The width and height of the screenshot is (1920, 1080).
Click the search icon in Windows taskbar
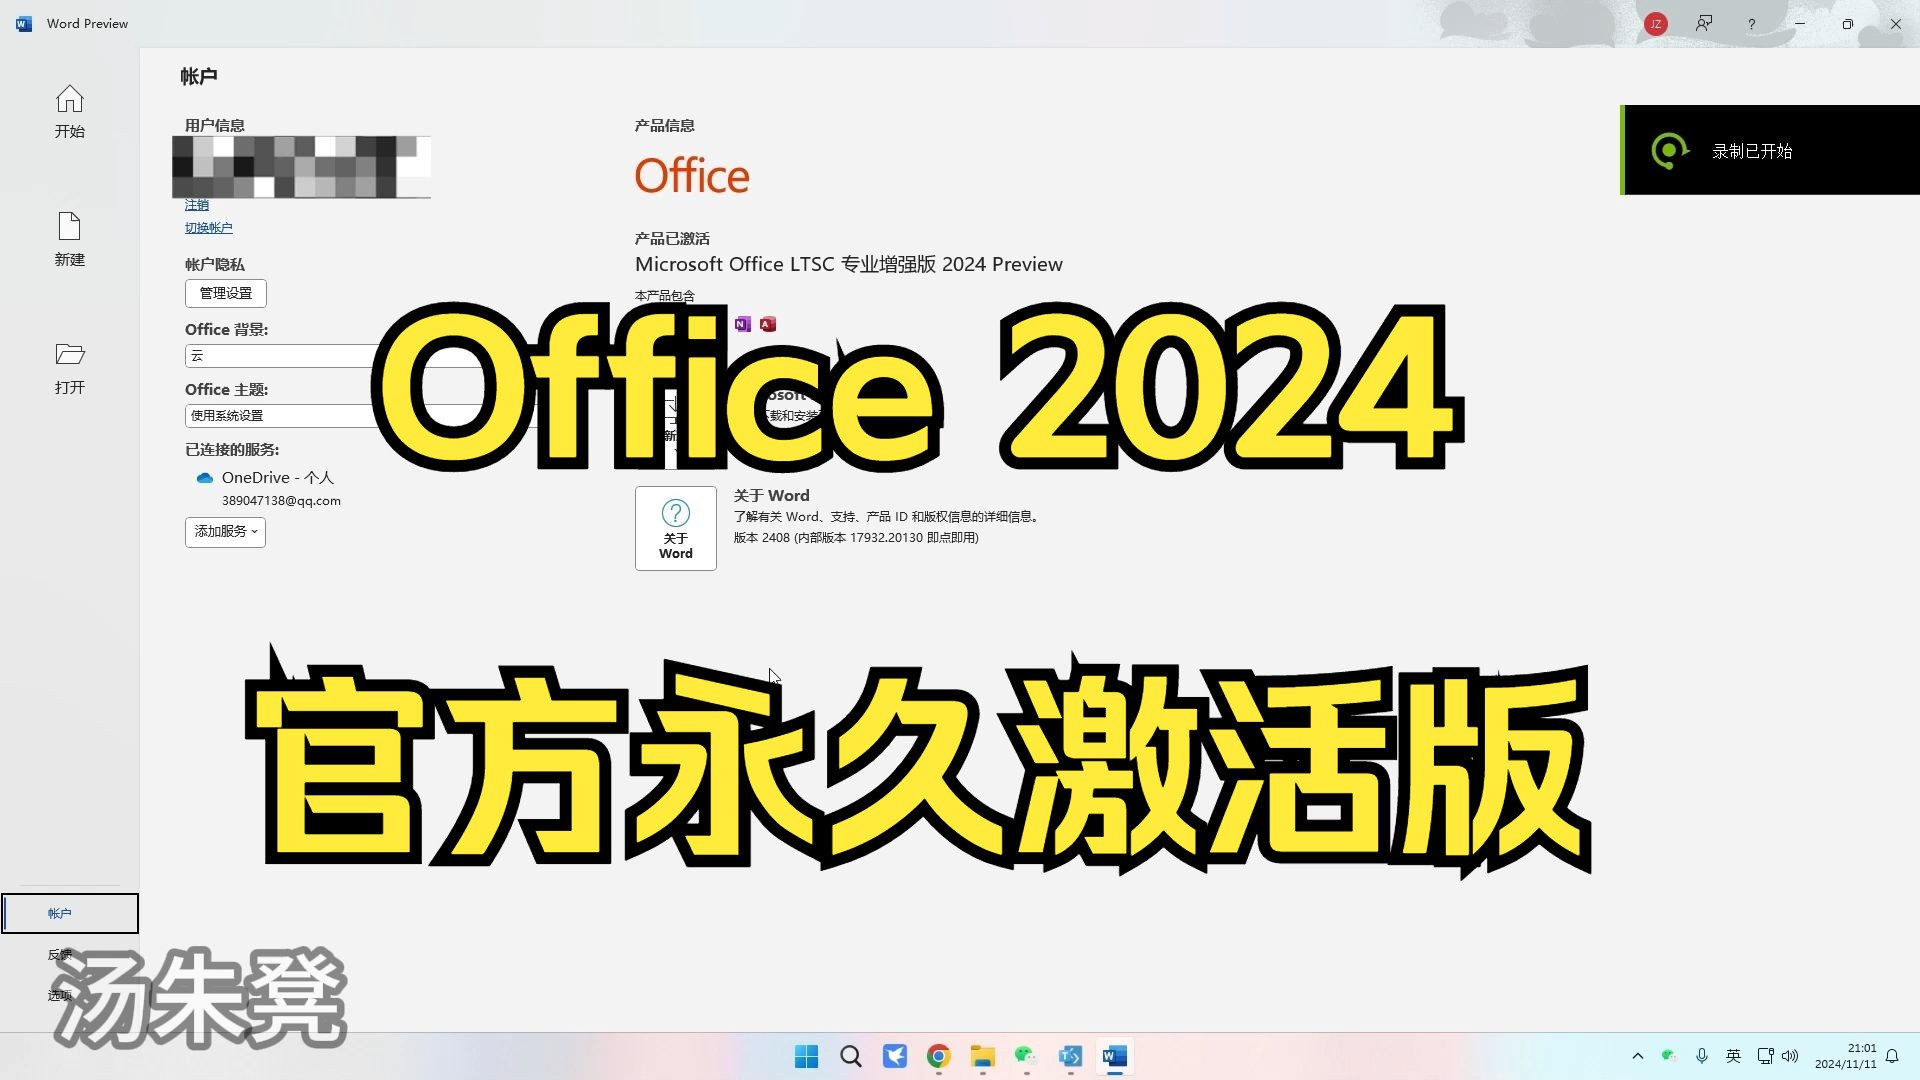pos(851,1055)
